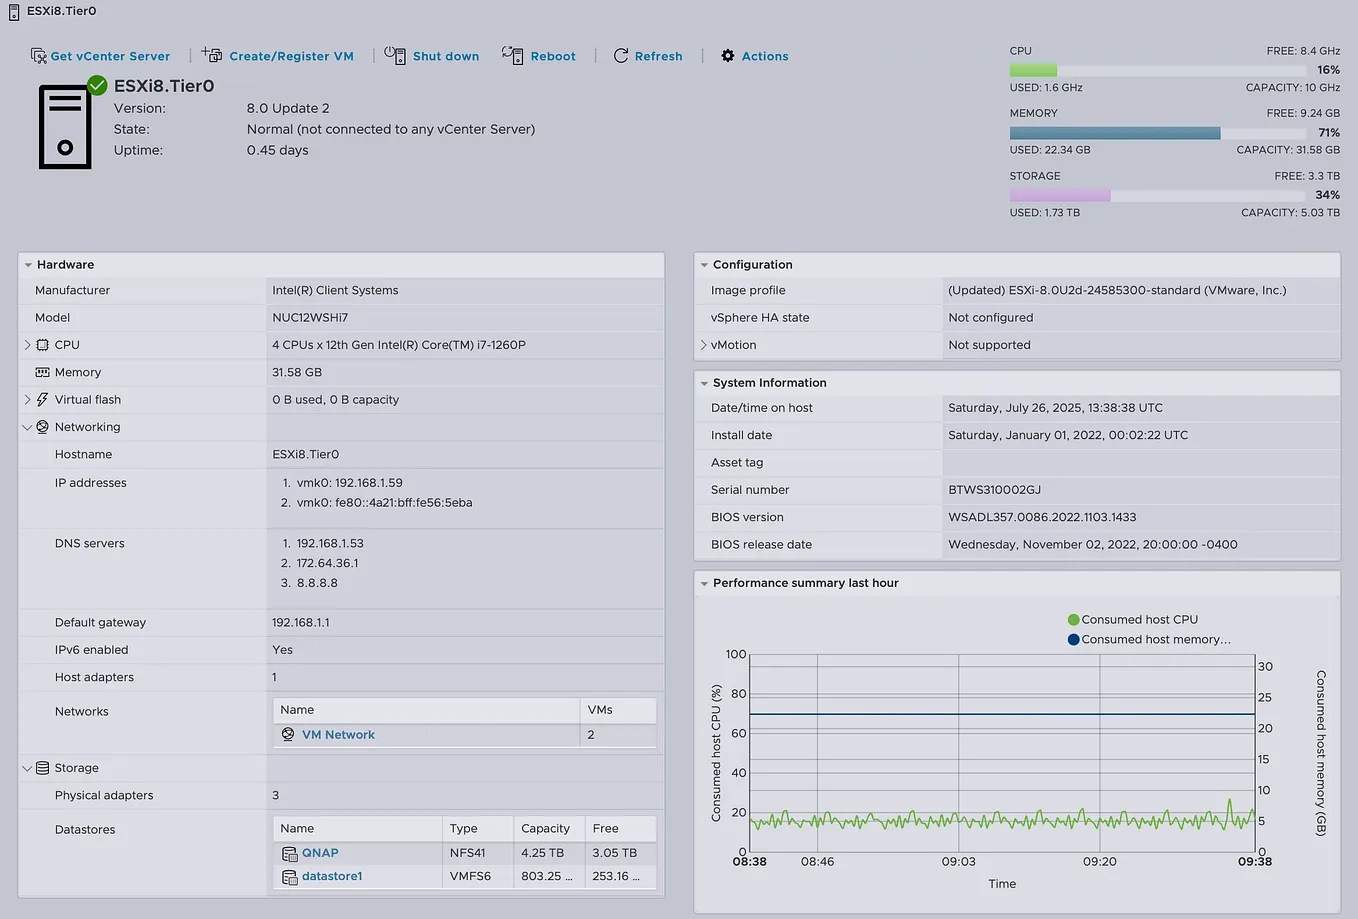Collapse the Hardware panel header
The width and height of the screenshot is (1358, 919).
click(x=26, y=264)
